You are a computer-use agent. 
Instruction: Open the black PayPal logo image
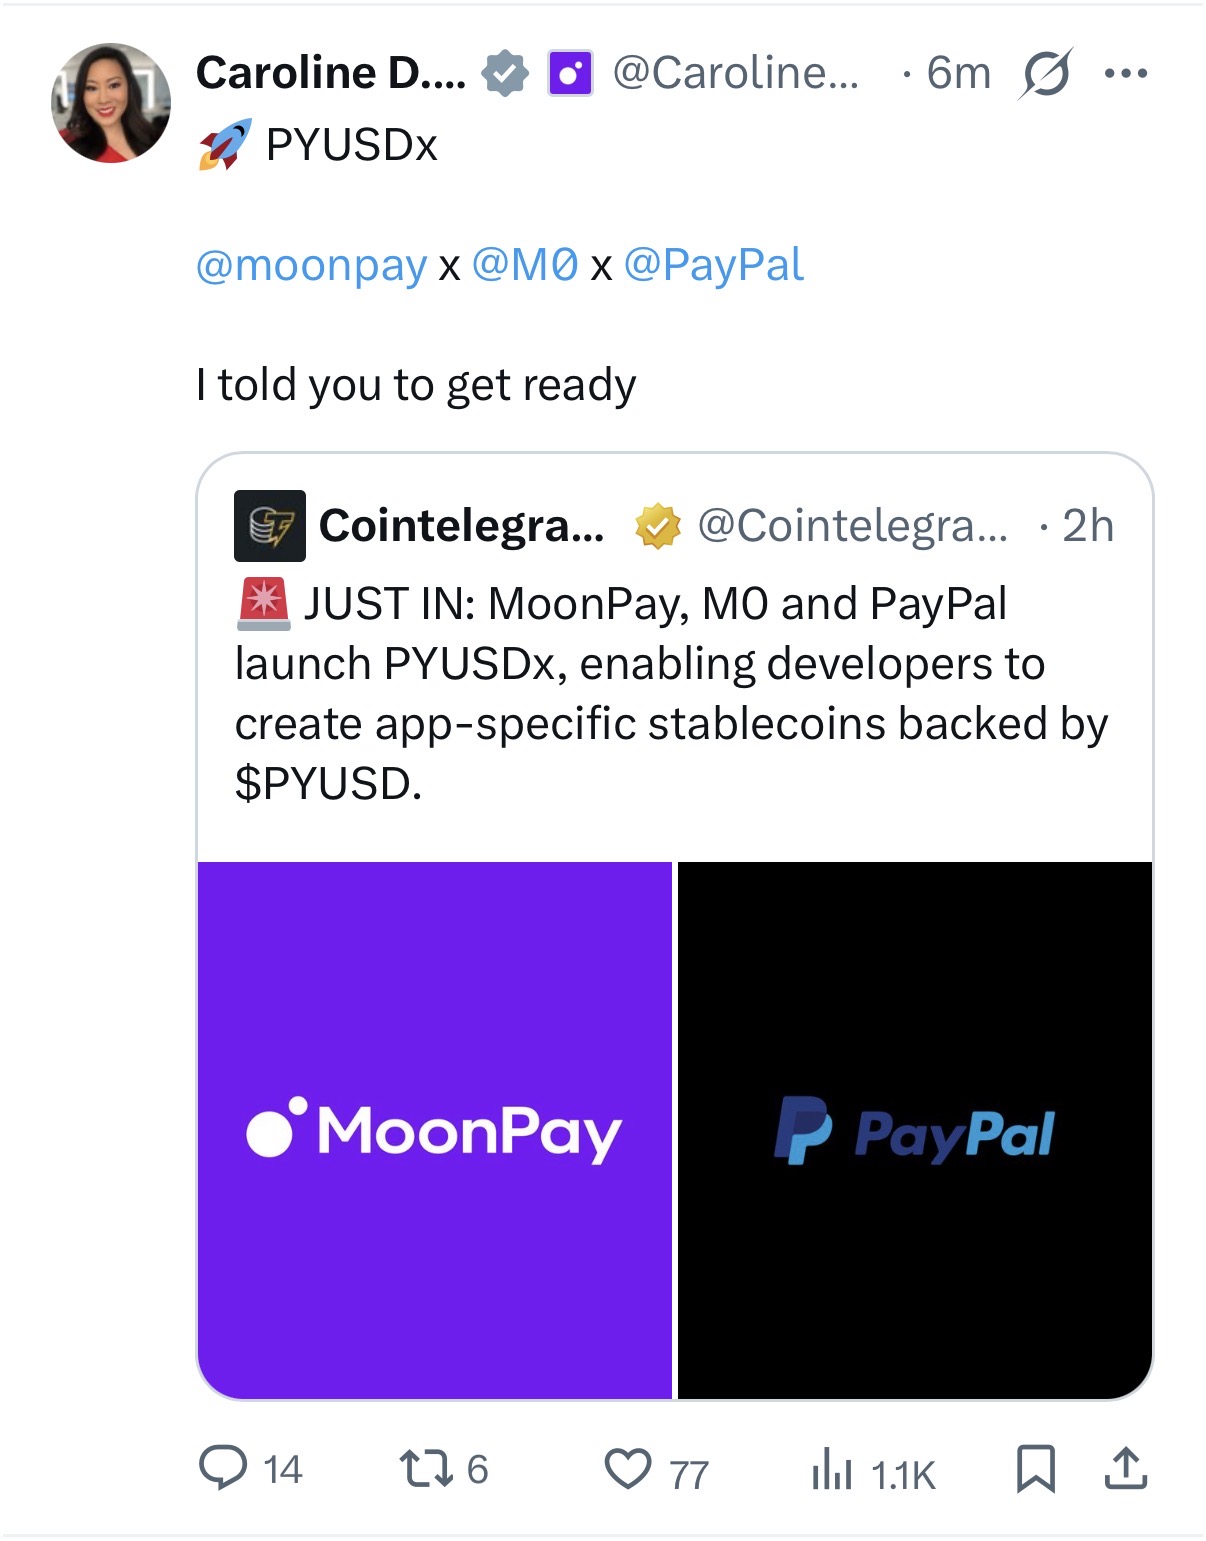[x=915, y=1130]
